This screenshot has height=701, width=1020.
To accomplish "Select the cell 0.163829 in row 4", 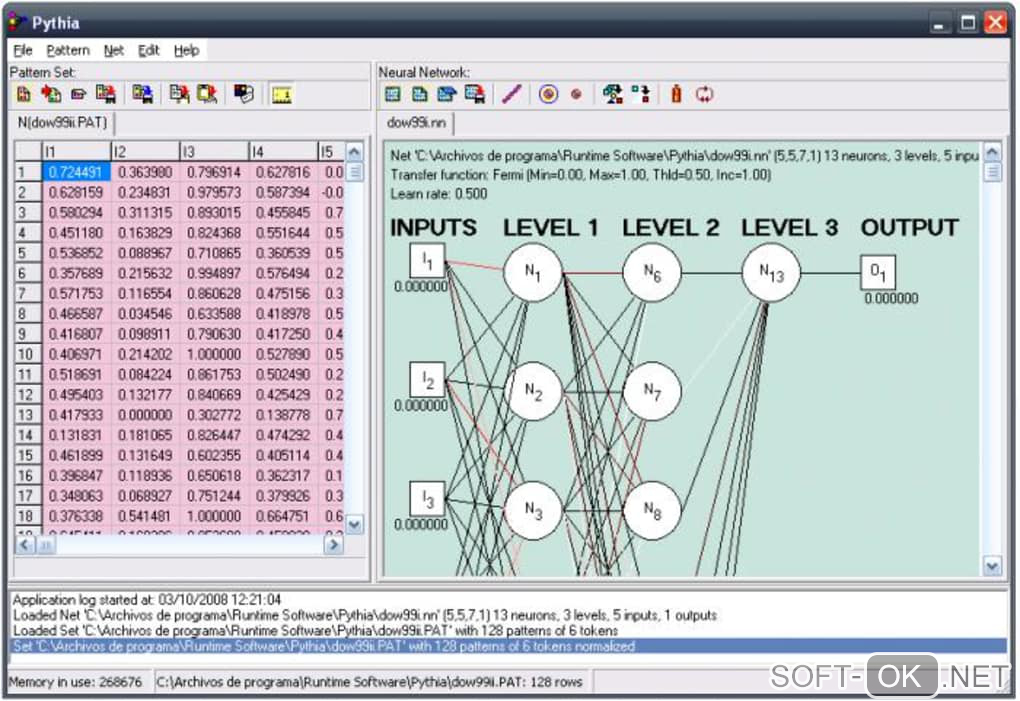I will [x=145, y=233].
